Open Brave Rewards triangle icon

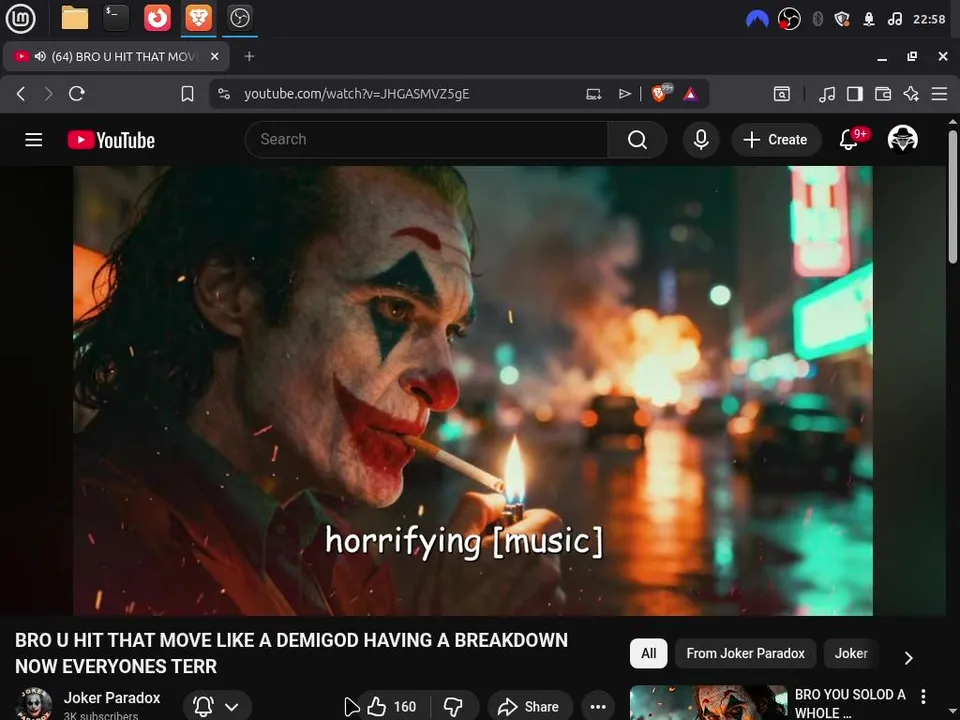tap(691, 94)
